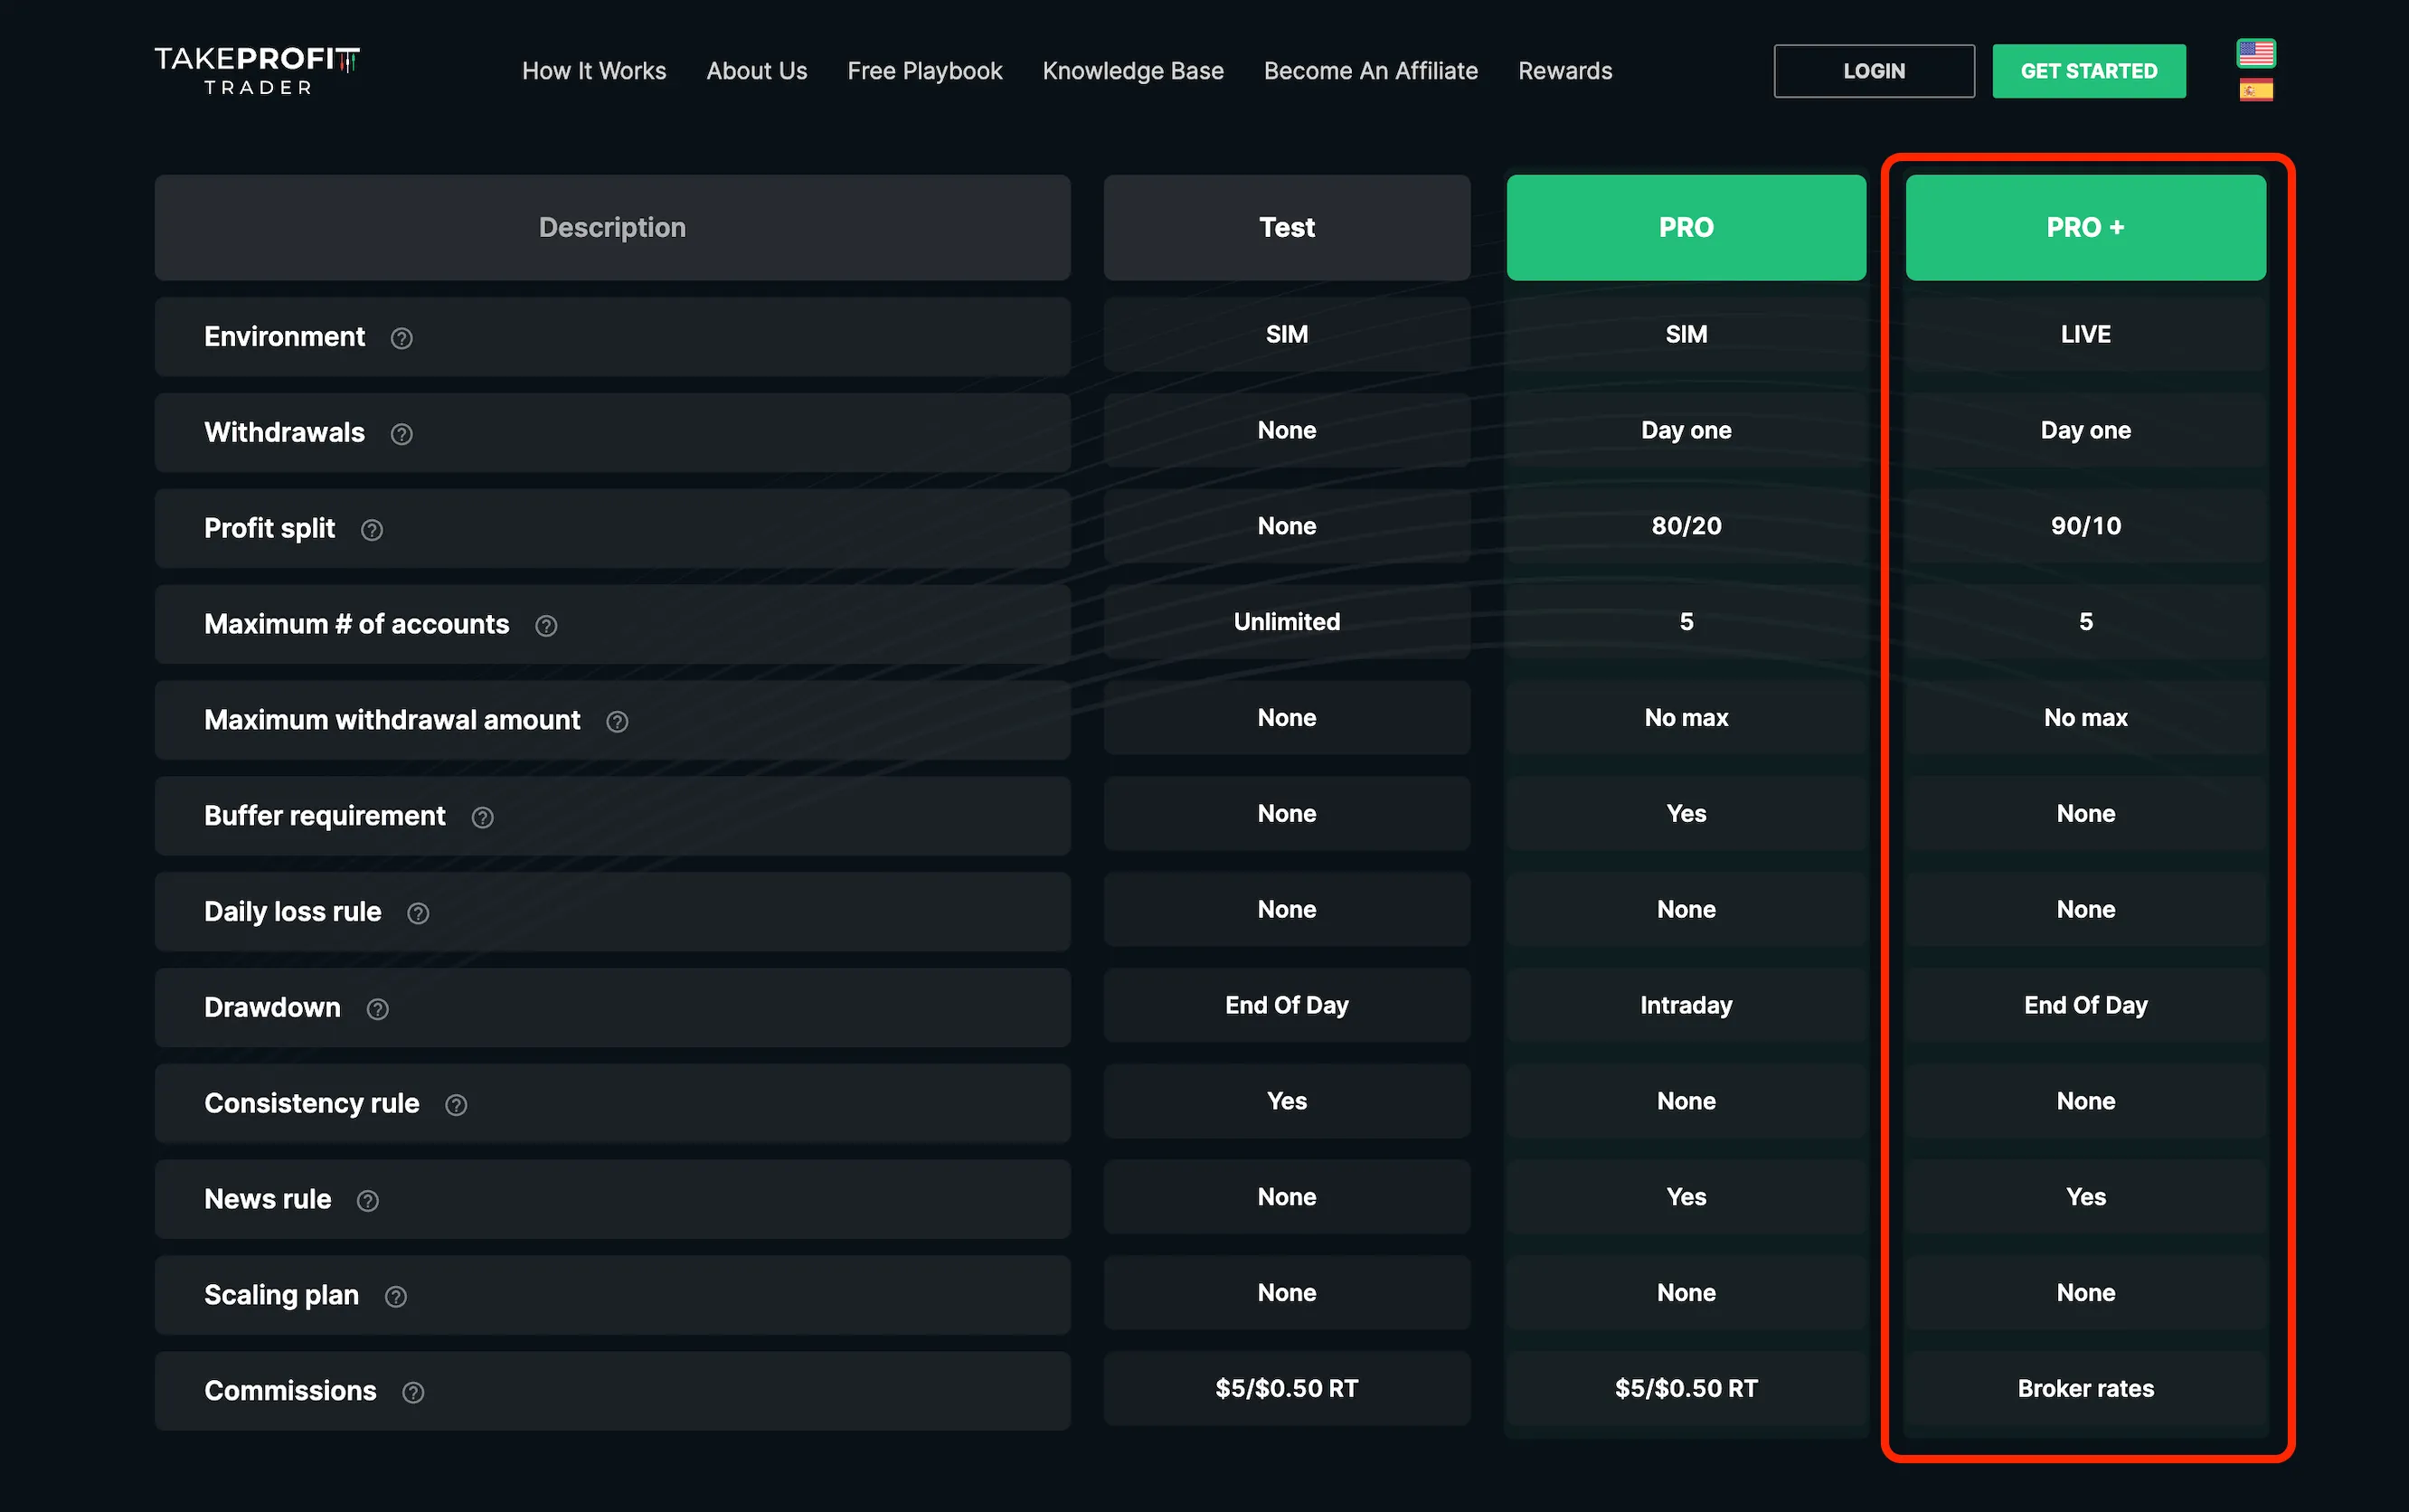Viewport: 2409px width, 1512px height.
Task: Open the Buffer requirement help icon
Action: coord(482,818)
